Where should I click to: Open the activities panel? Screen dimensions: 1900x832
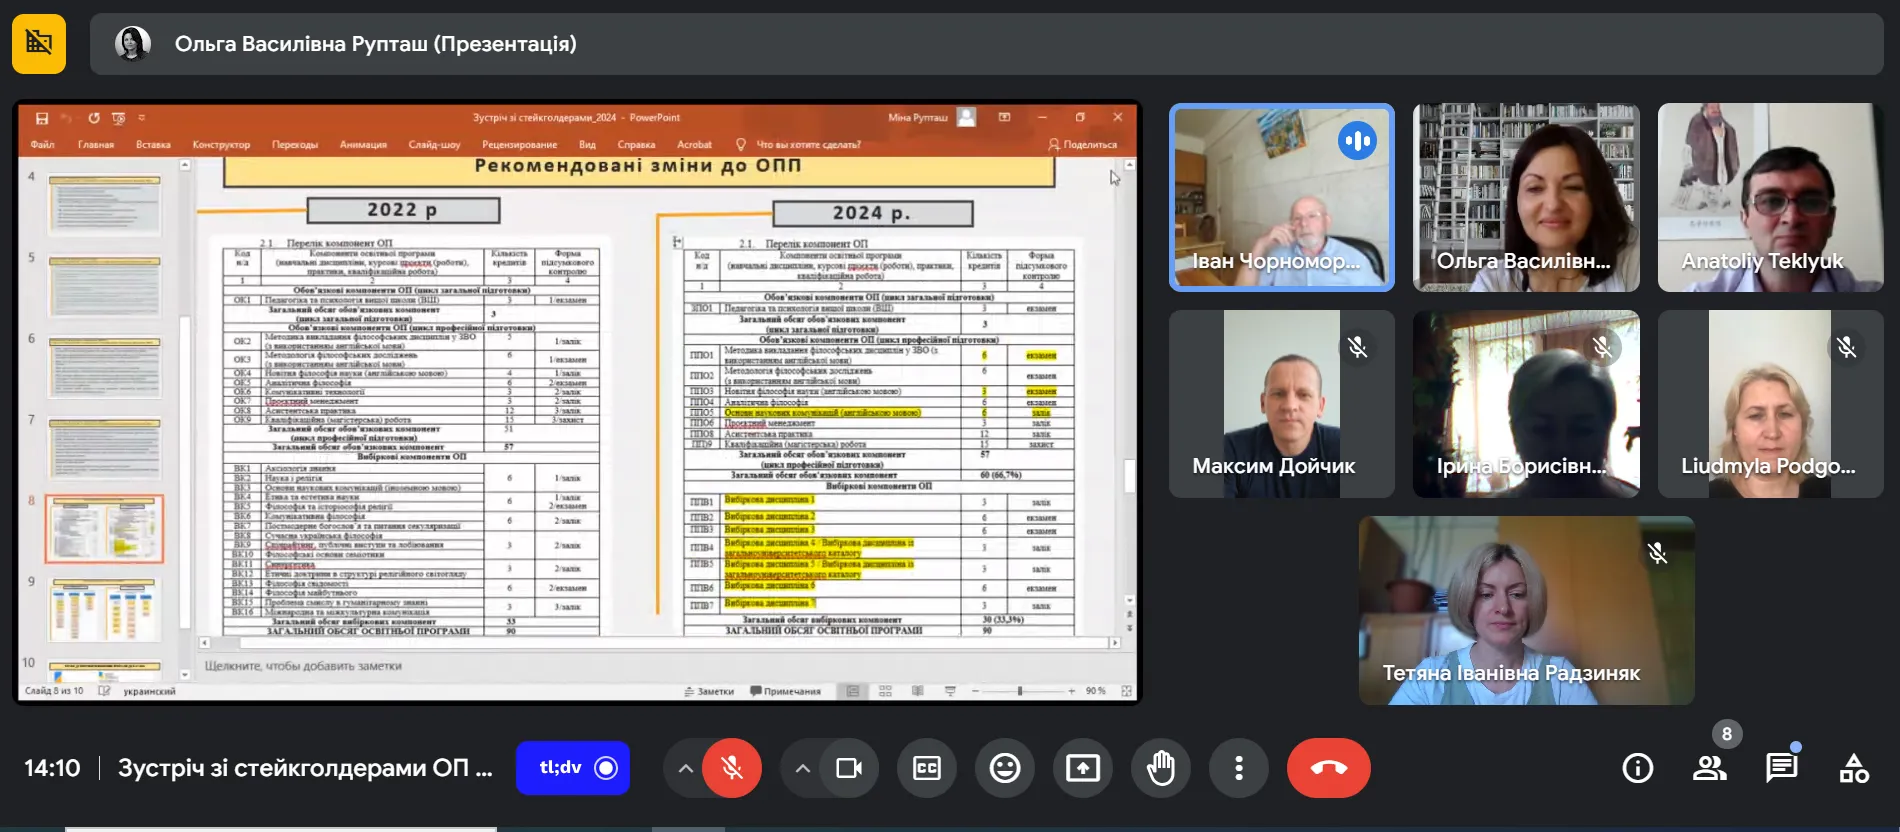(x=1854, y=768)
